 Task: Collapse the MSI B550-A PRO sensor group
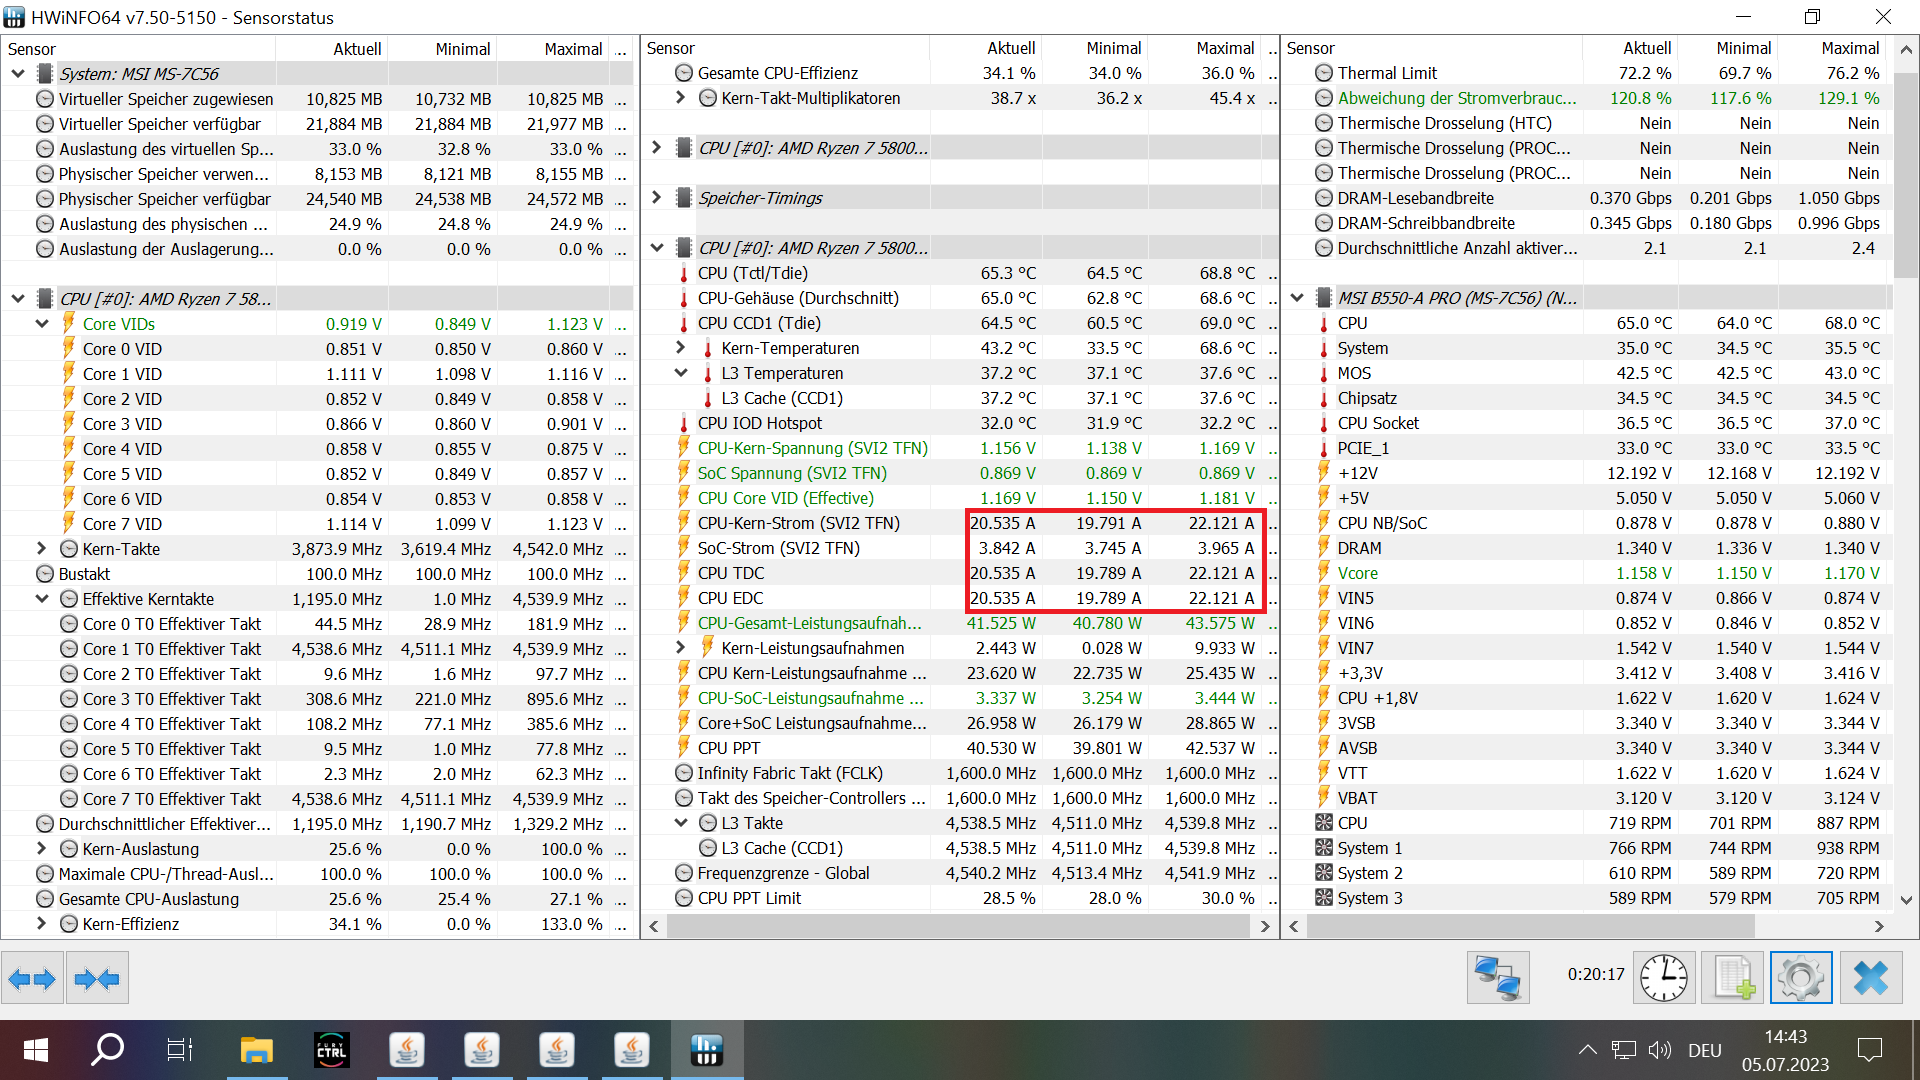coord(1297,298)
